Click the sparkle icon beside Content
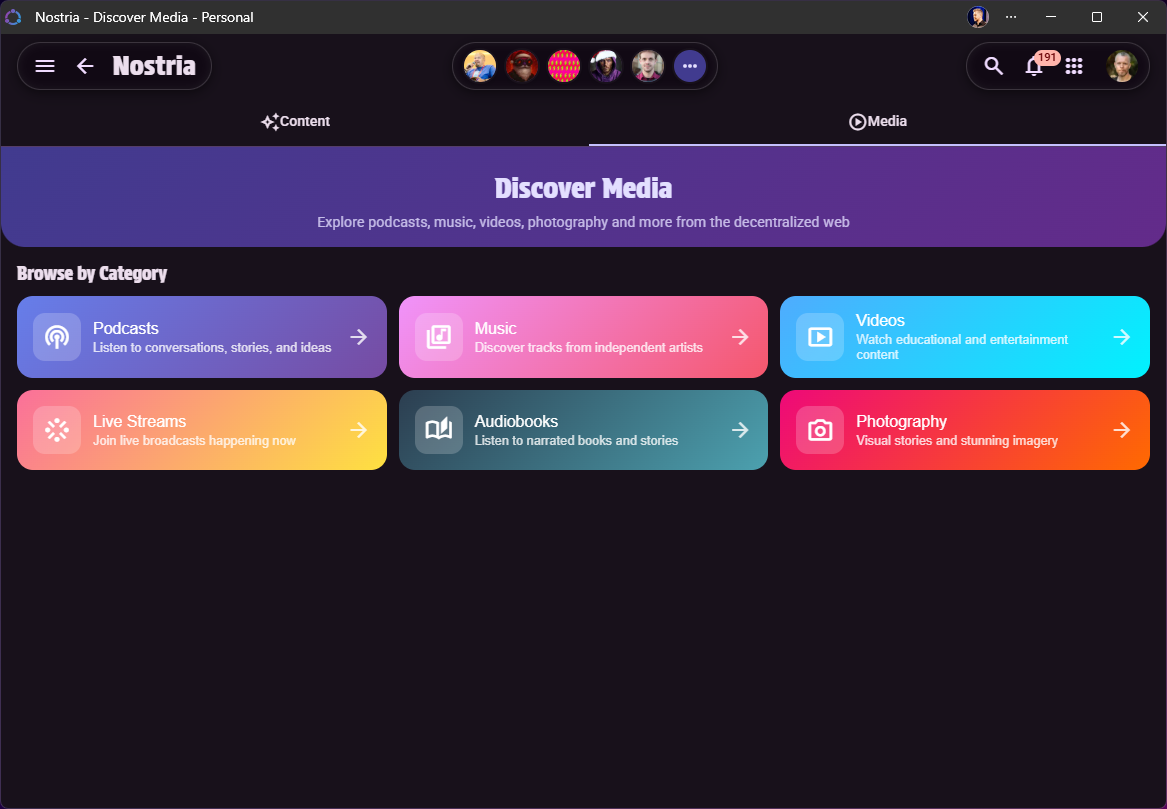This screenshot has width=1167, height=809. click(x=268, y=121)
